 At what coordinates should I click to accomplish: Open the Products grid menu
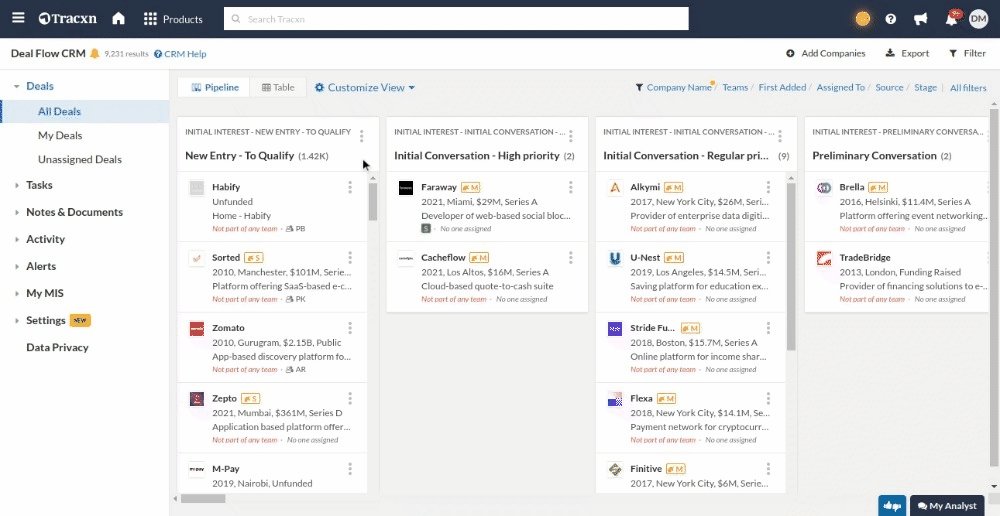pos(173,19)
